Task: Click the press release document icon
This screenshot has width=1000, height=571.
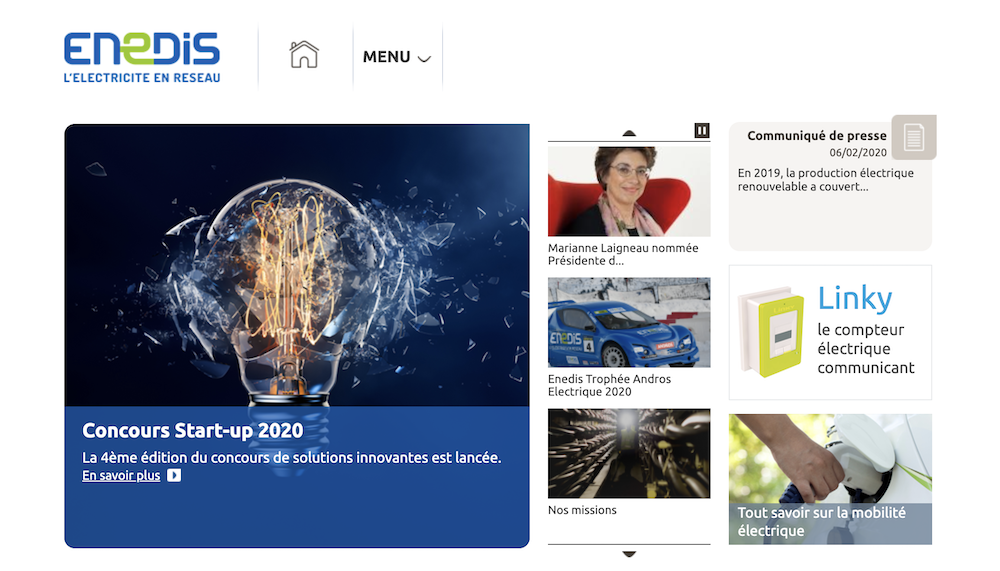Action: click(x=913, y=137)
